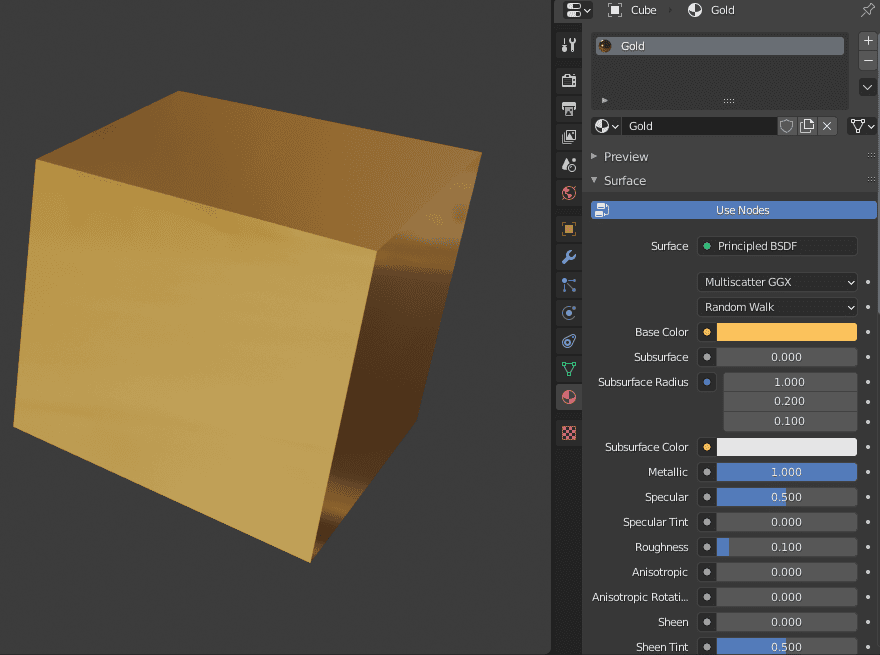The height and width of the screenshot is (655, 880).
Task: Open the Material properties sphere tab
Action: [x=568, y=397]
